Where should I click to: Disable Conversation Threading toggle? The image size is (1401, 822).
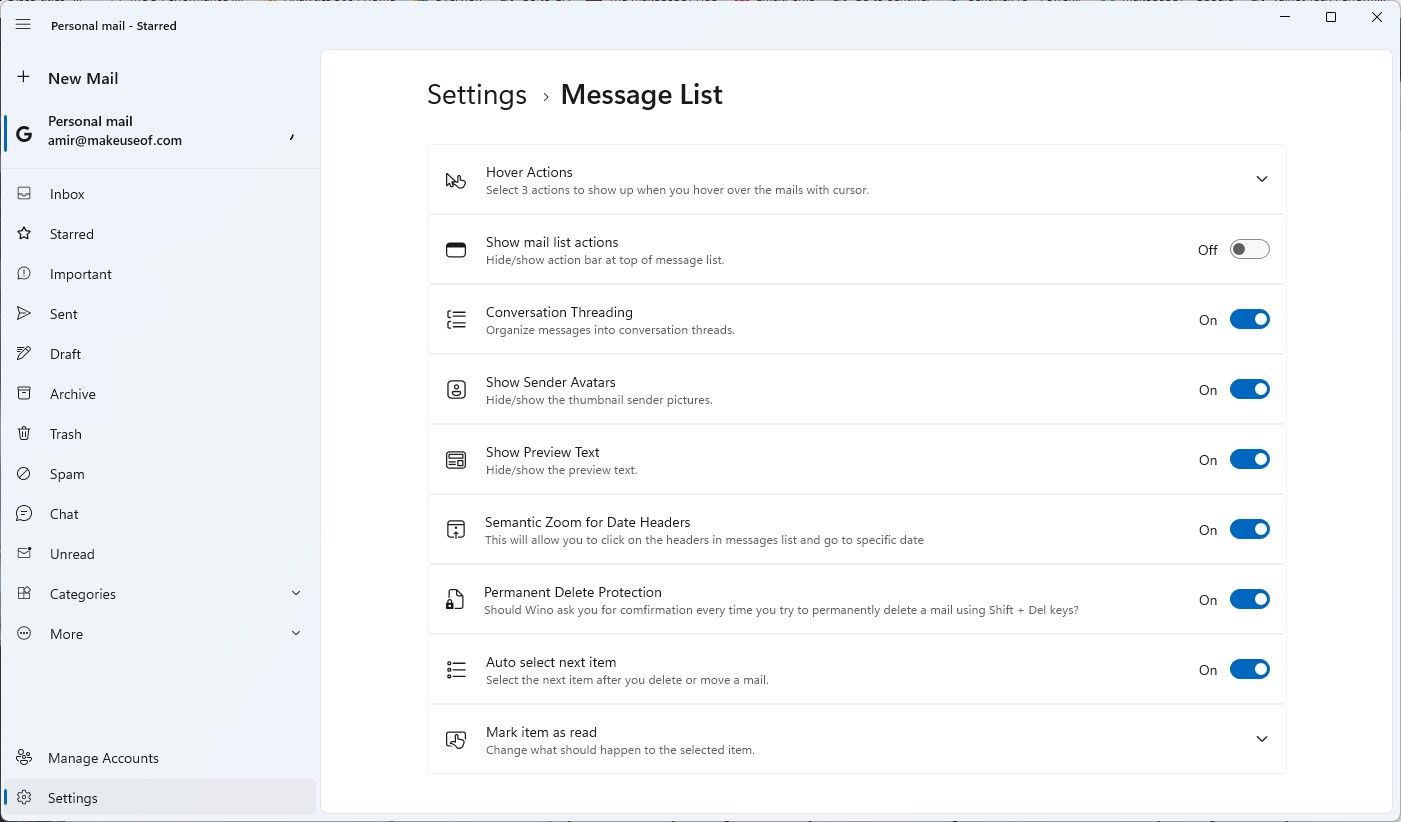(x=1250, y=320)
